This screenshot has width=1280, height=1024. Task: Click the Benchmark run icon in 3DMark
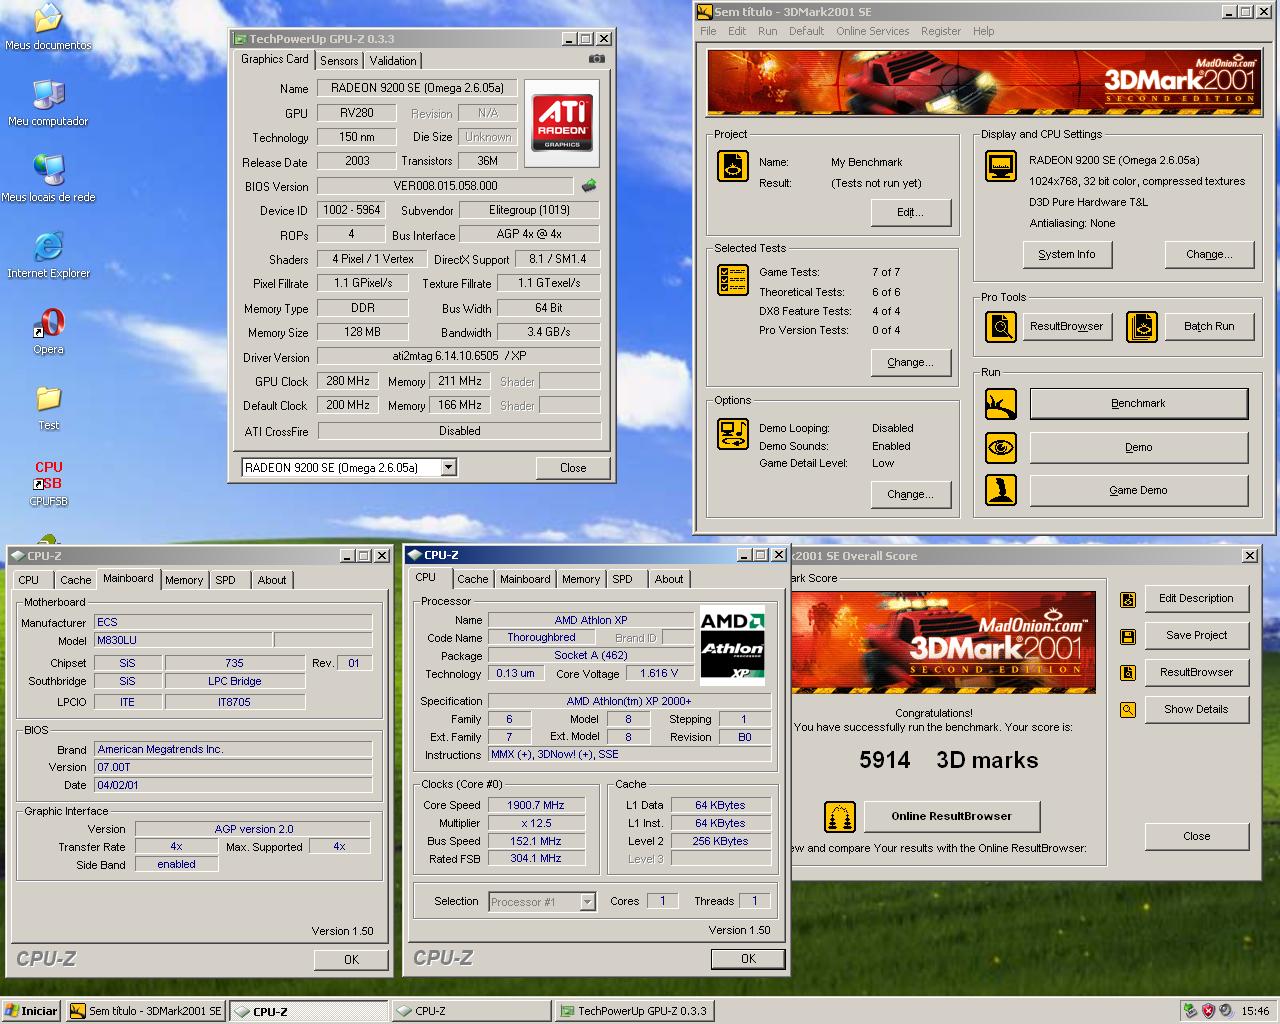[1000, 404]
